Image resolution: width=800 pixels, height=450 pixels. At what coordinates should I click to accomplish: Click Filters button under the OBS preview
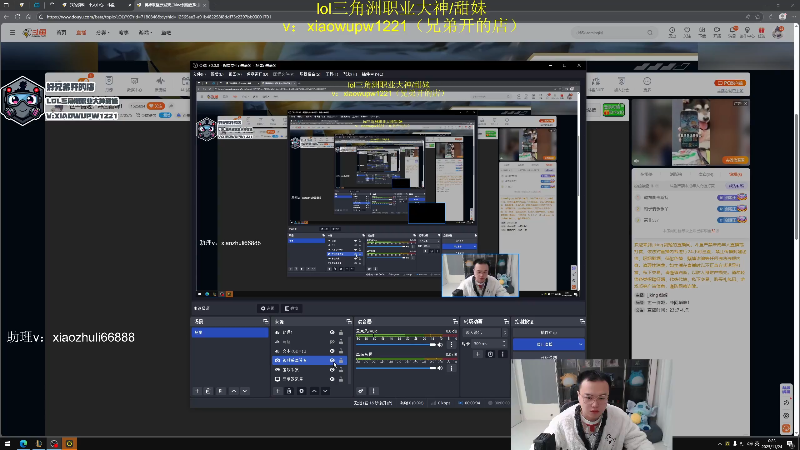292,308
